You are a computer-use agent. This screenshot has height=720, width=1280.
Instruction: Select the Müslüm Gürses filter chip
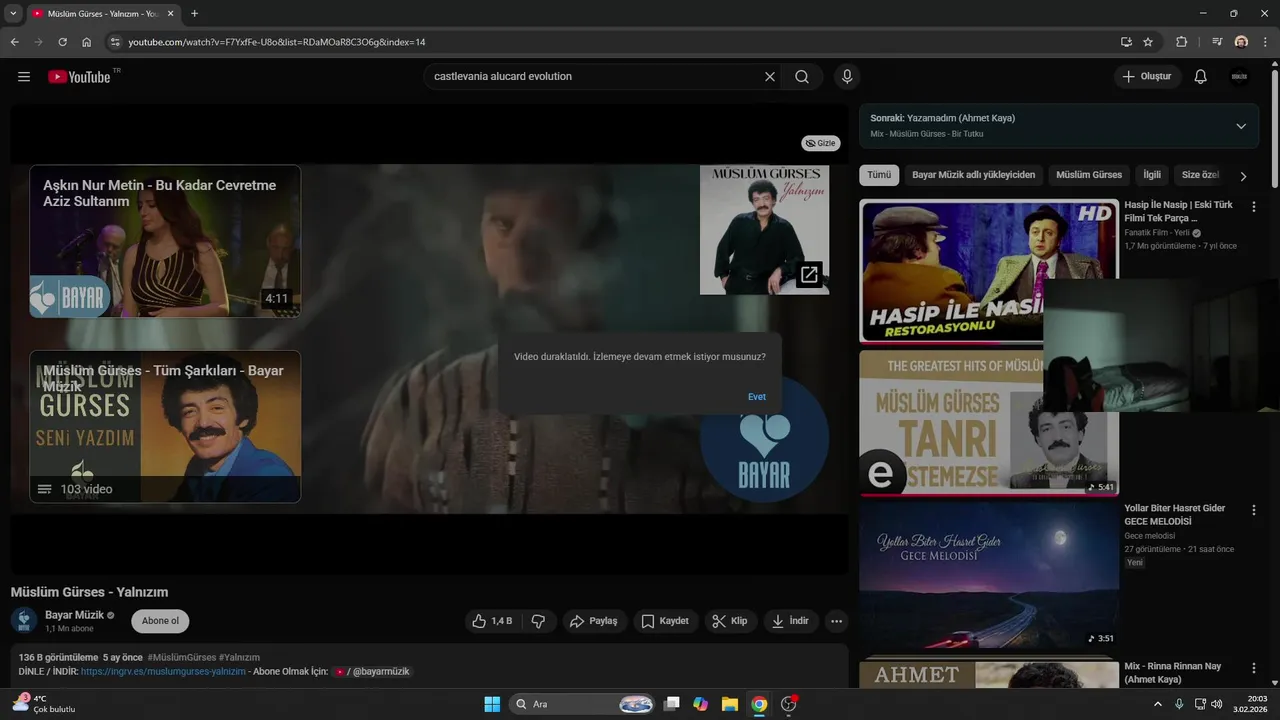(x=1089, y=175)
